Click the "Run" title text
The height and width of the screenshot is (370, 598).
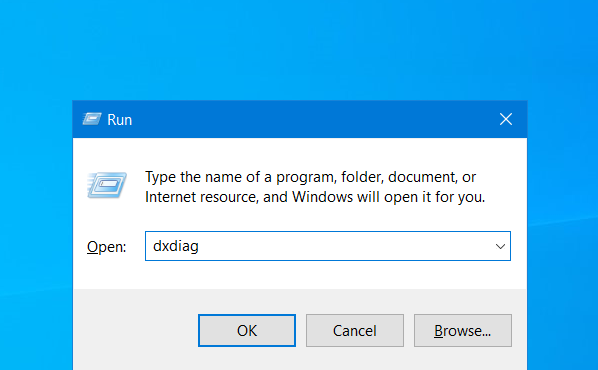point(119,120)
